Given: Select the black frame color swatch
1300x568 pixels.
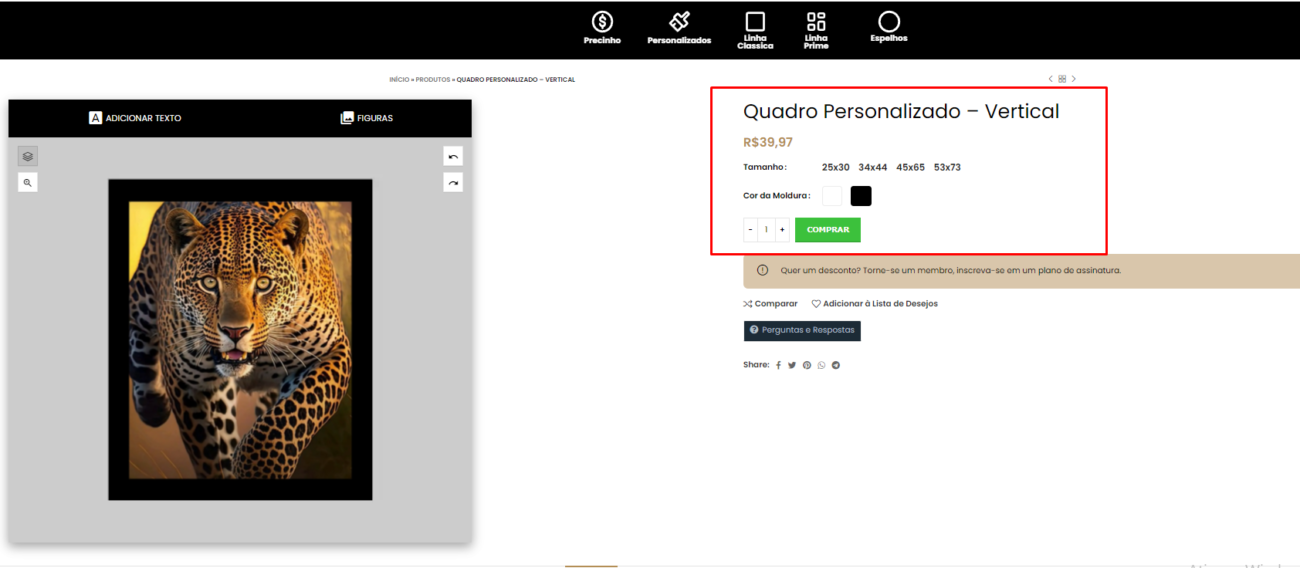Looking at the screenshot, I should 861,196.
